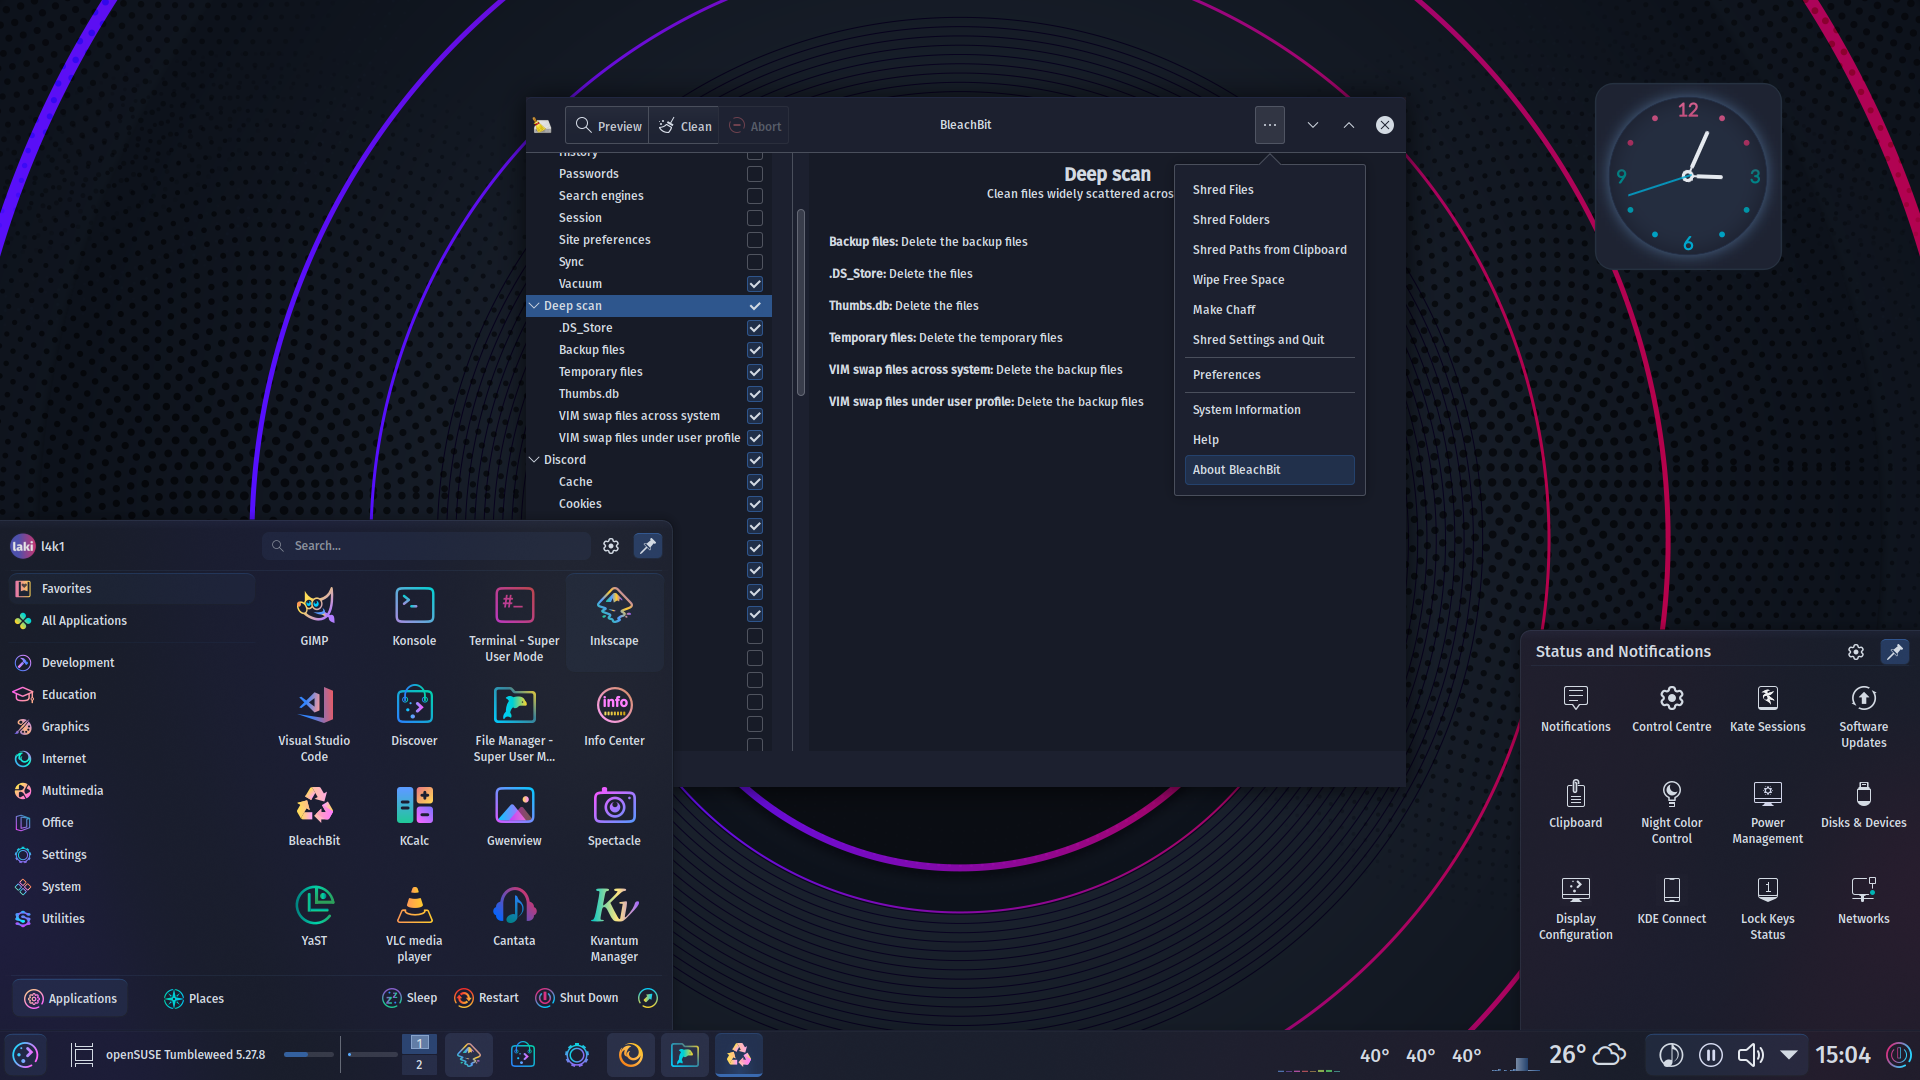Image resolution: width=1920 pixels, height=1080 pixels.
Task: Toggle VIM swap files across system checkbox
Action: point(755,416)
